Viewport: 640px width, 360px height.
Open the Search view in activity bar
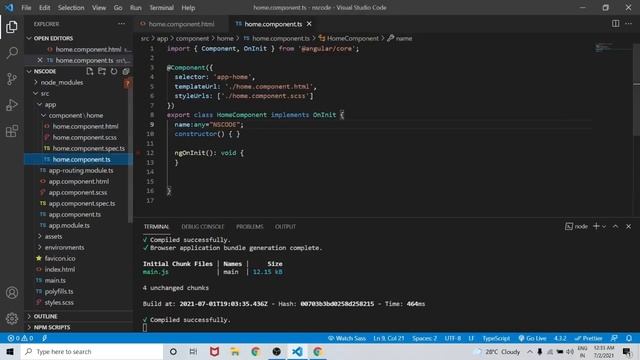point(12,53)
